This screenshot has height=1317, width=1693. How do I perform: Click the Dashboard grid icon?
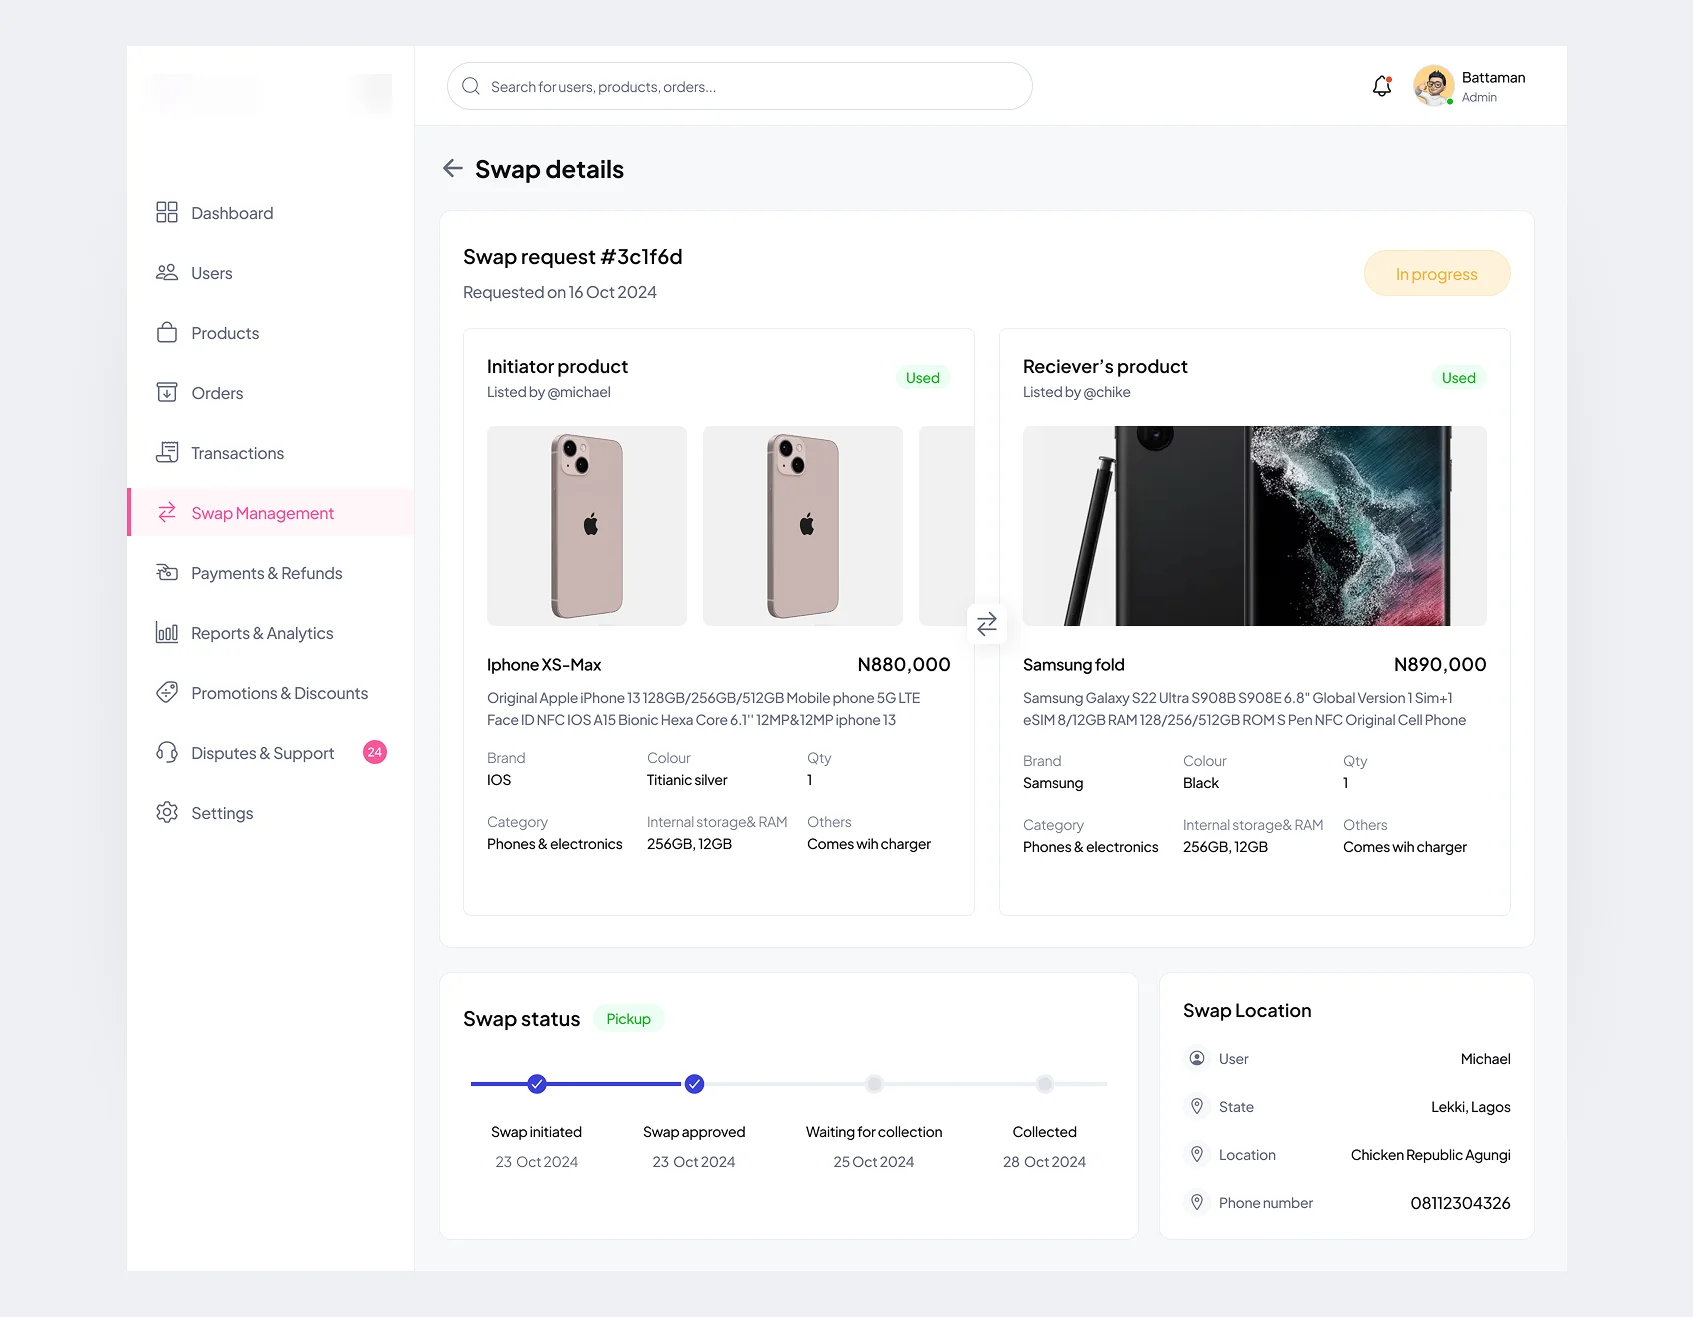pyautogui.click(x=167, y=212)
